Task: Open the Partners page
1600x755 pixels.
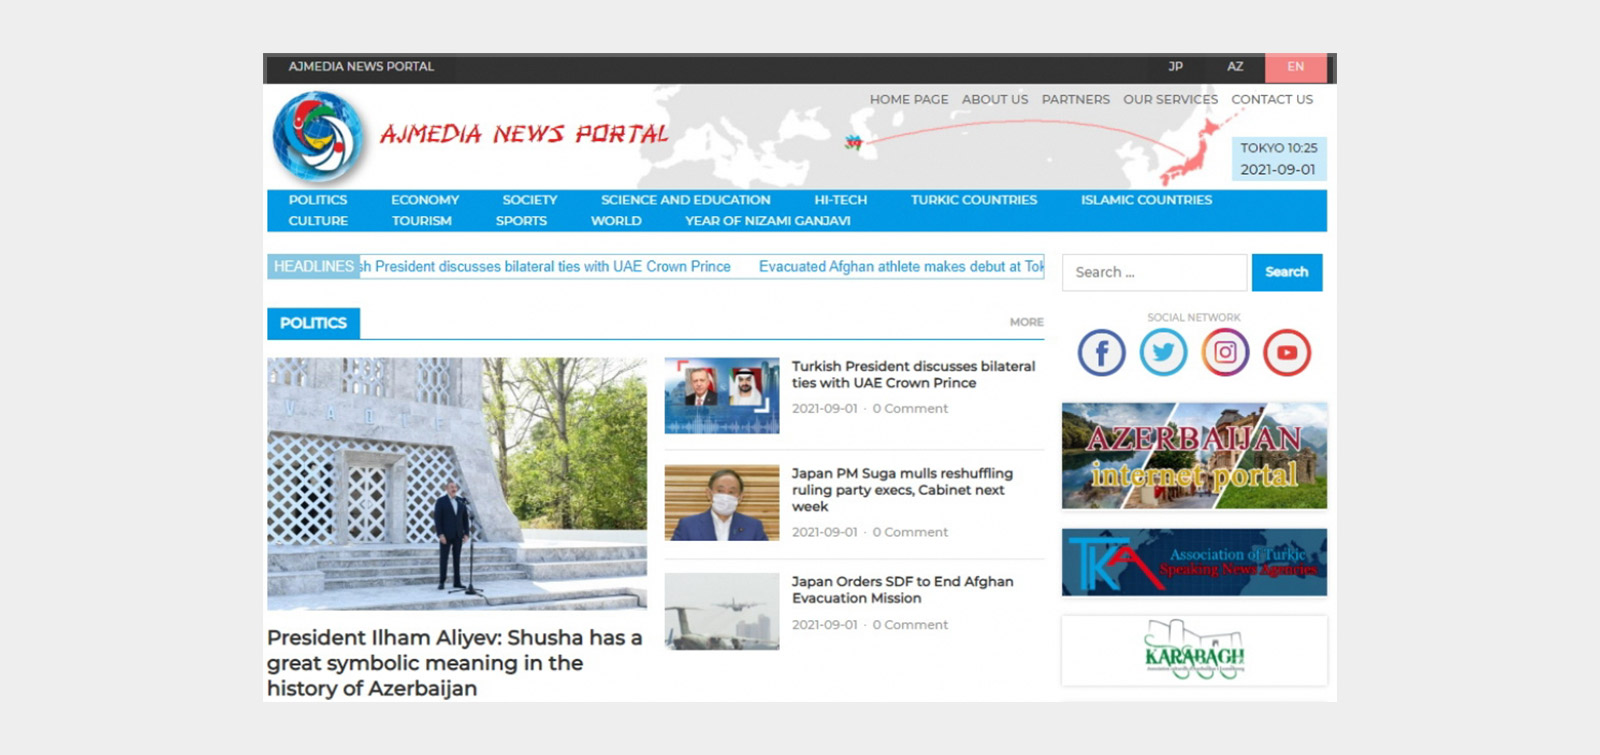Action: 1076,100
